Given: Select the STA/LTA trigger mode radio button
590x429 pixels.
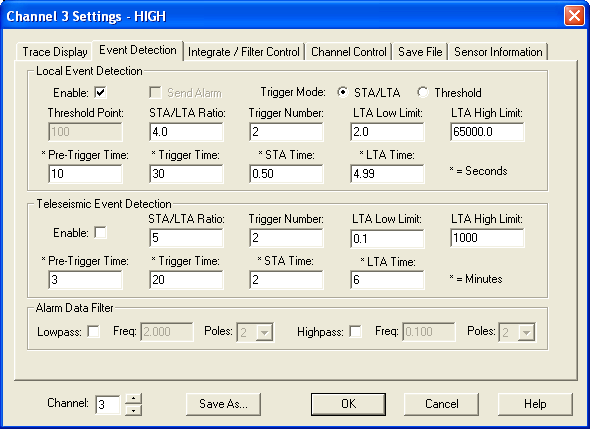Looking at the screenshot, I should click(343, 93).
